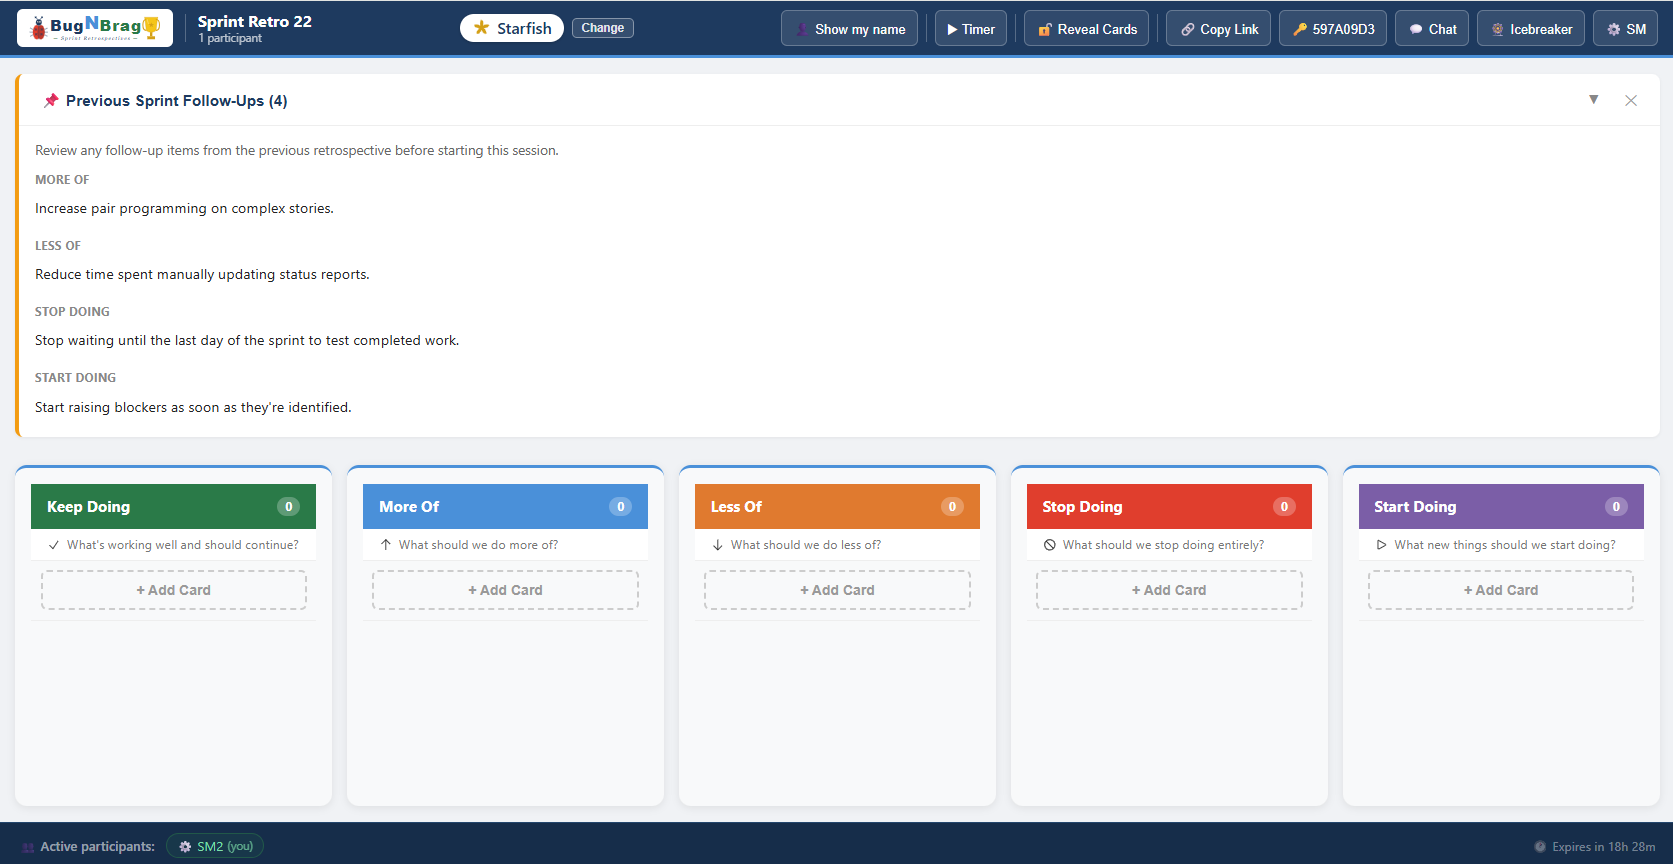Open the Chat panel

click(x=1431, y=29)
